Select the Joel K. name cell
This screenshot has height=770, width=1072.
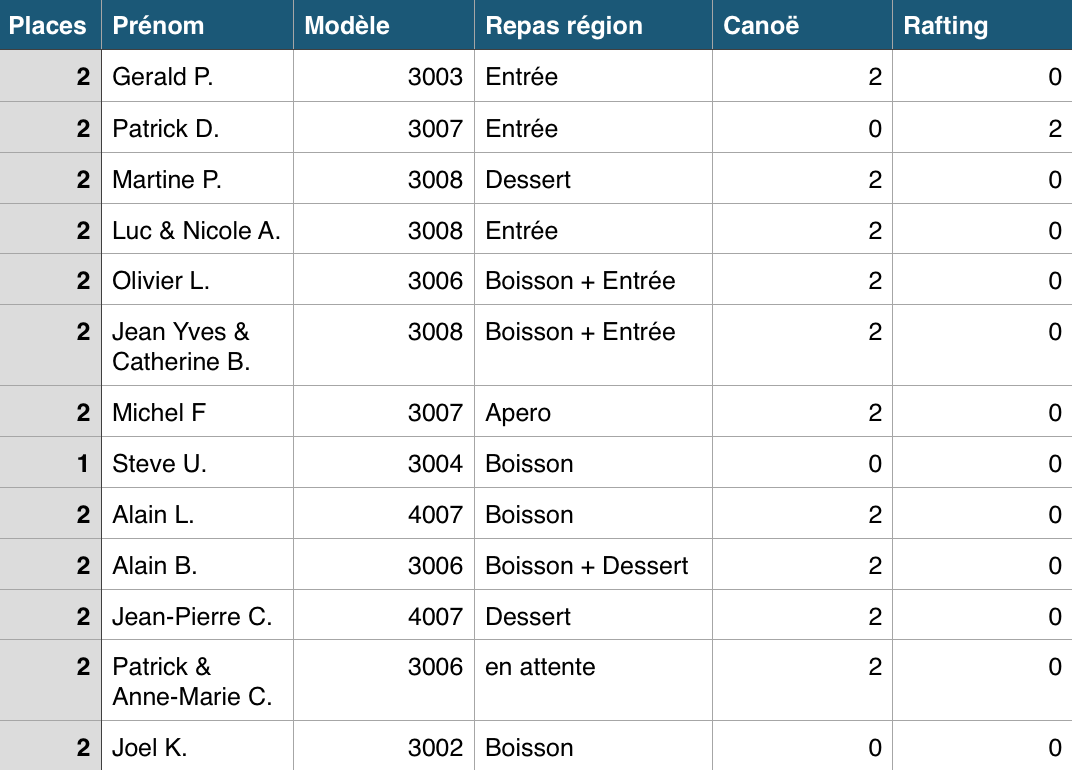click(198, 746)
